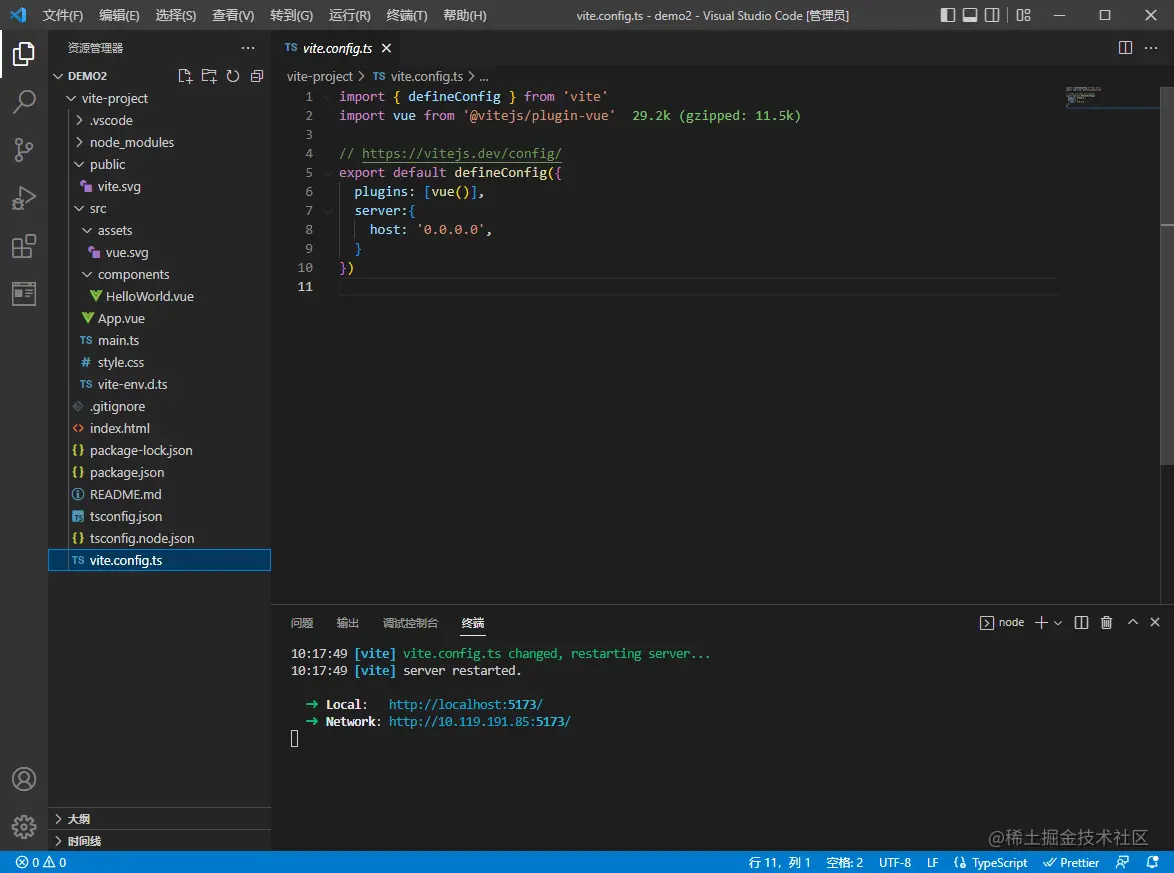Expand the node_modules folder
This screenshot has width=1174, height=873.
click(x=131, y=142)
